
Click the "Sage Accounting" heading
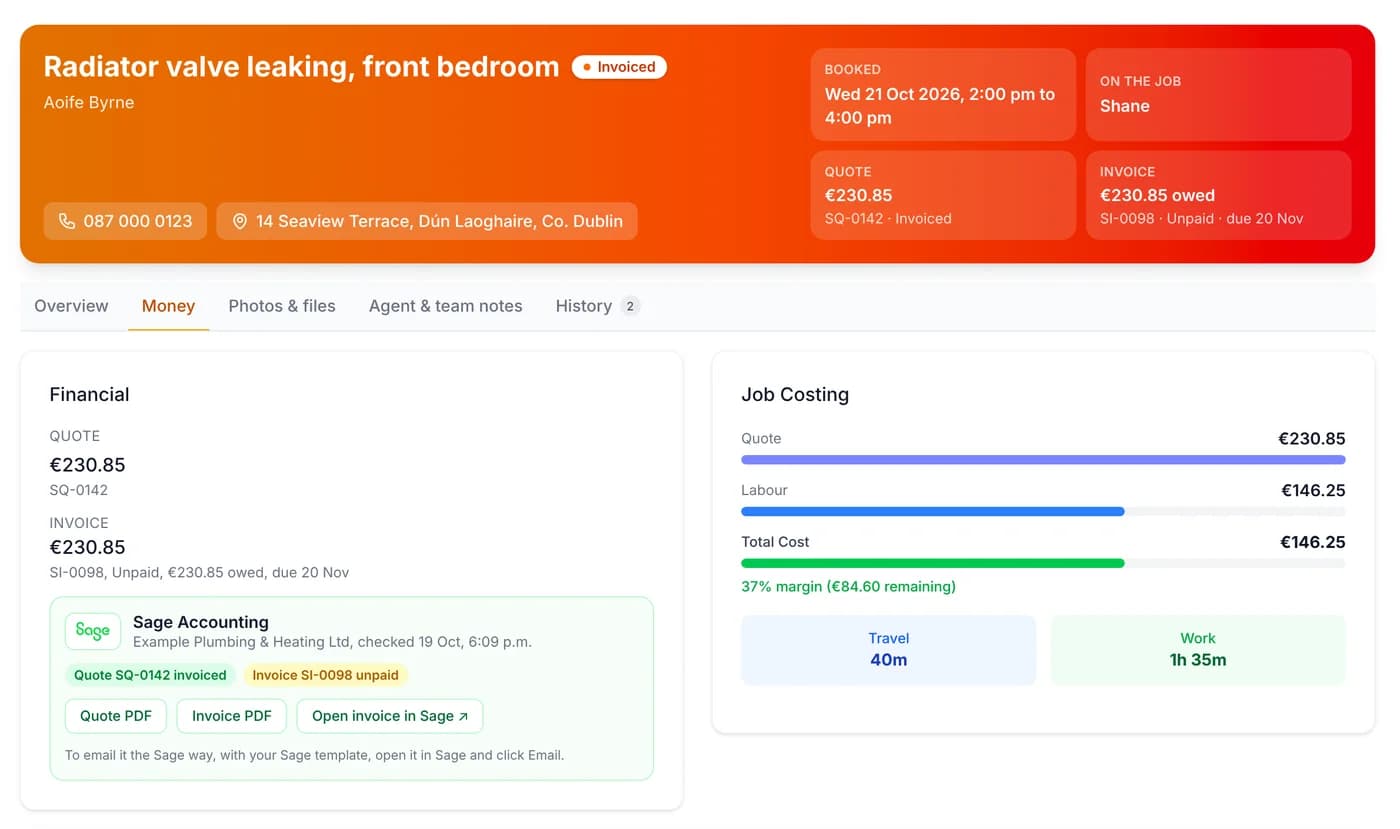[201, 622]
